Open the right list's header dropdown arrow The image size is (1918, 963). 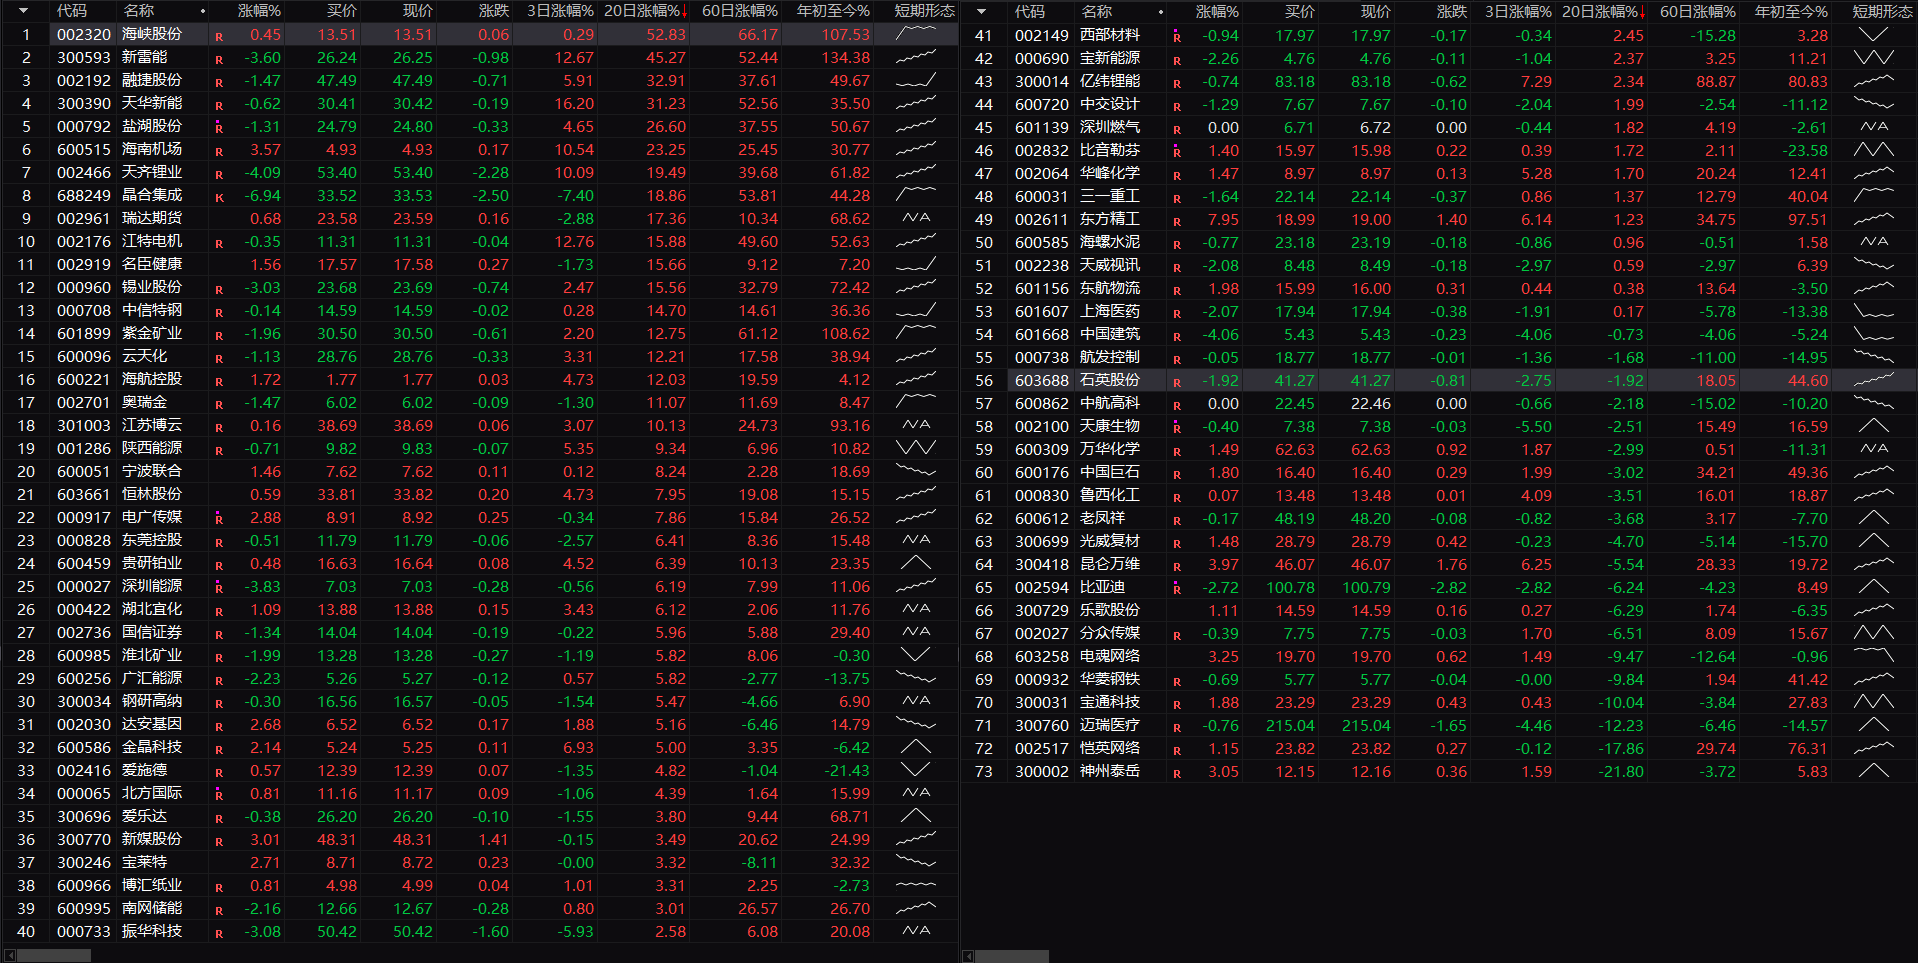pos(981,11)
